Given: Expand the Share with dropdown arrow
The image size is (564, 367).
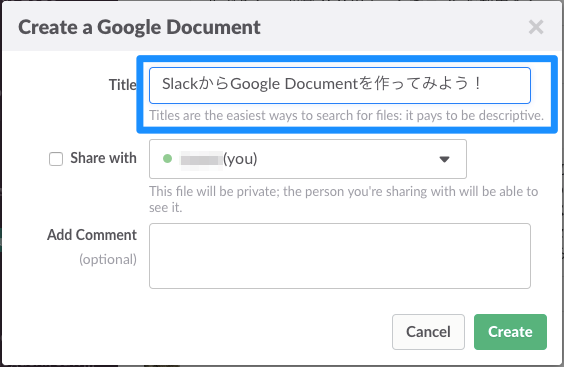Looking at the screenshot, I should point(445,159).
